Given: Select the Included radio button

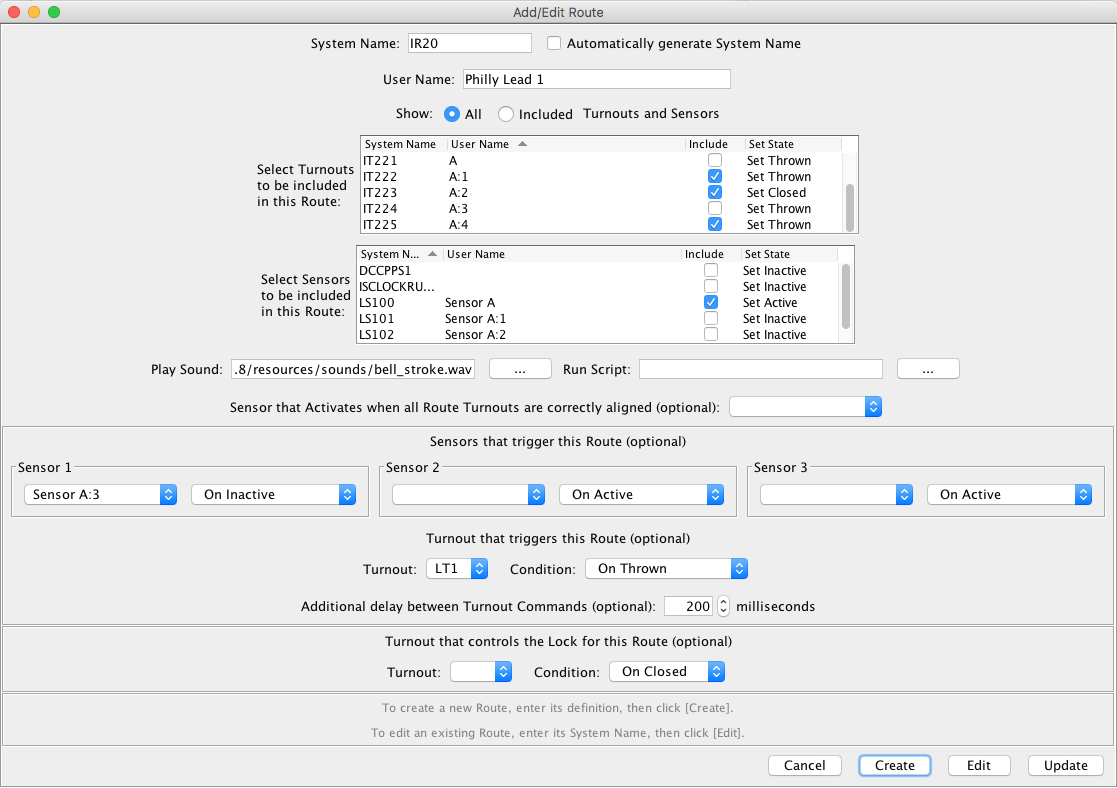Looking at the screenshot, I should [x=506, y=114].
